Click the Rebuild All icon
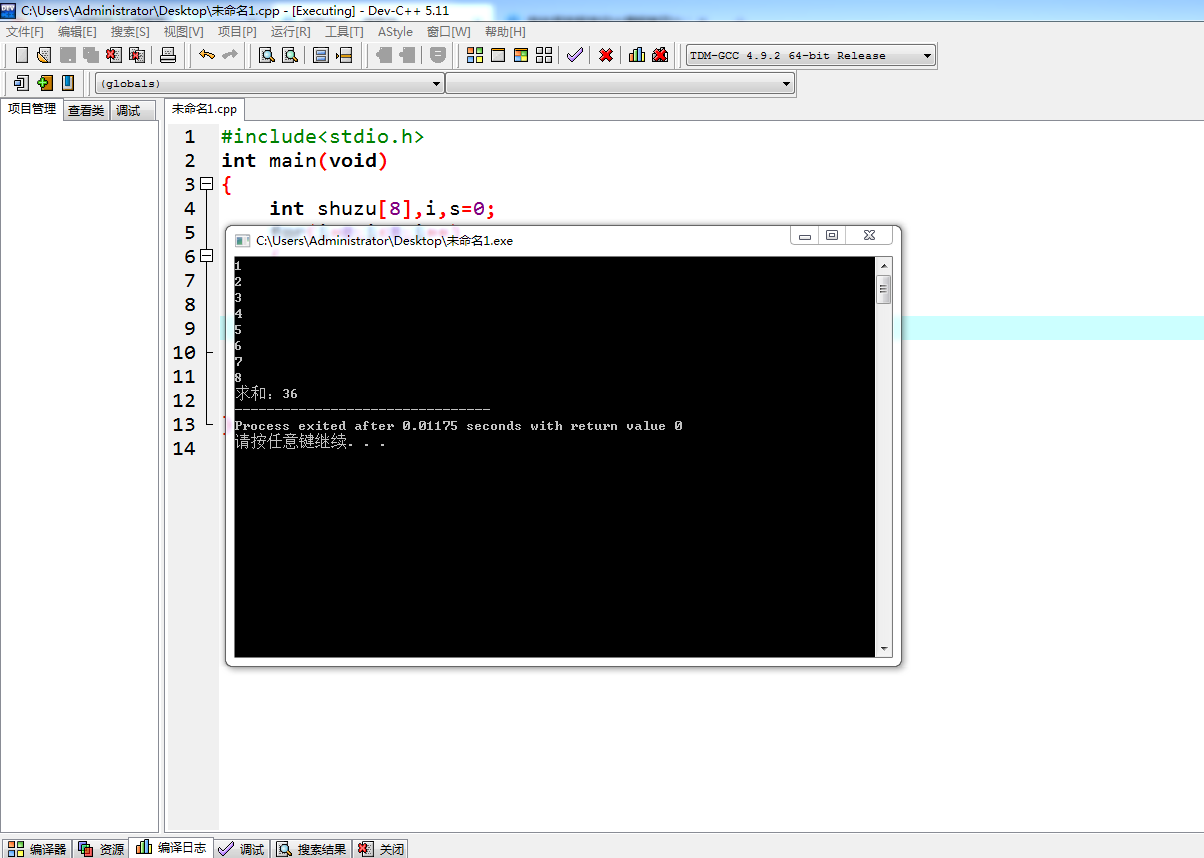Image resolution: width=1204 pixels, height=858 pixels. 544,55
